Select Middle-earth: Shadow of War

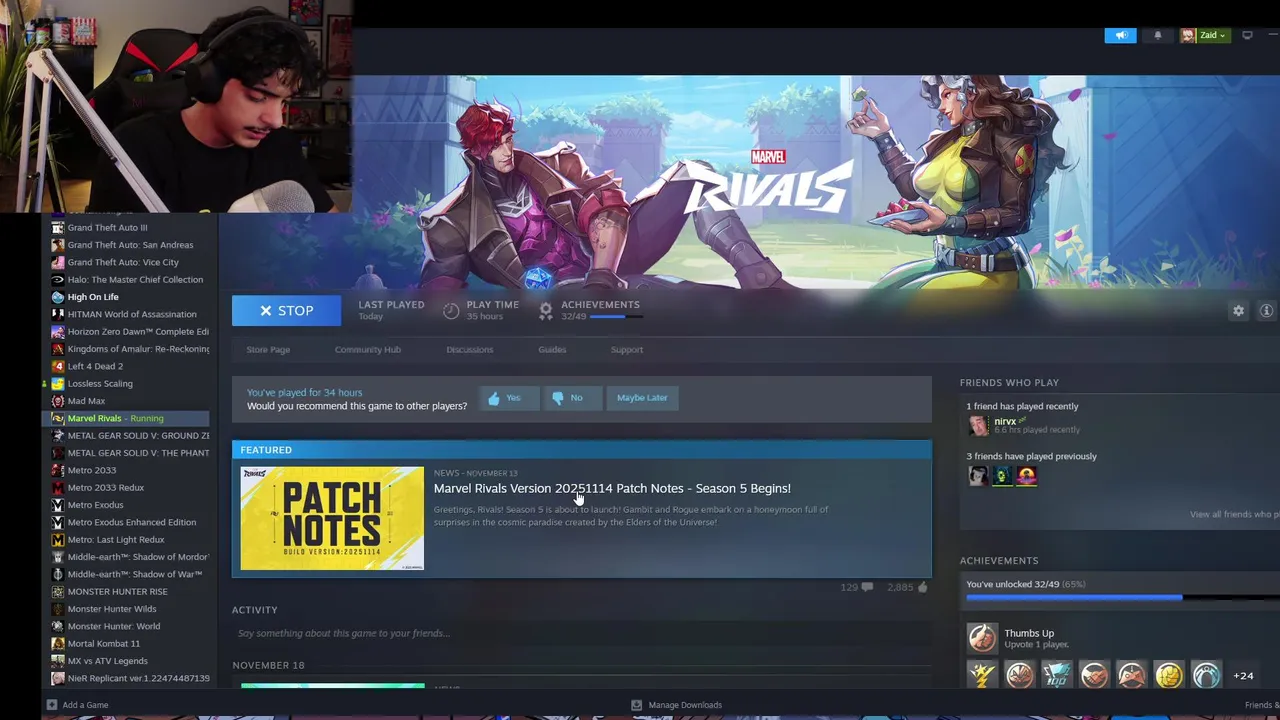click(130, 574)
